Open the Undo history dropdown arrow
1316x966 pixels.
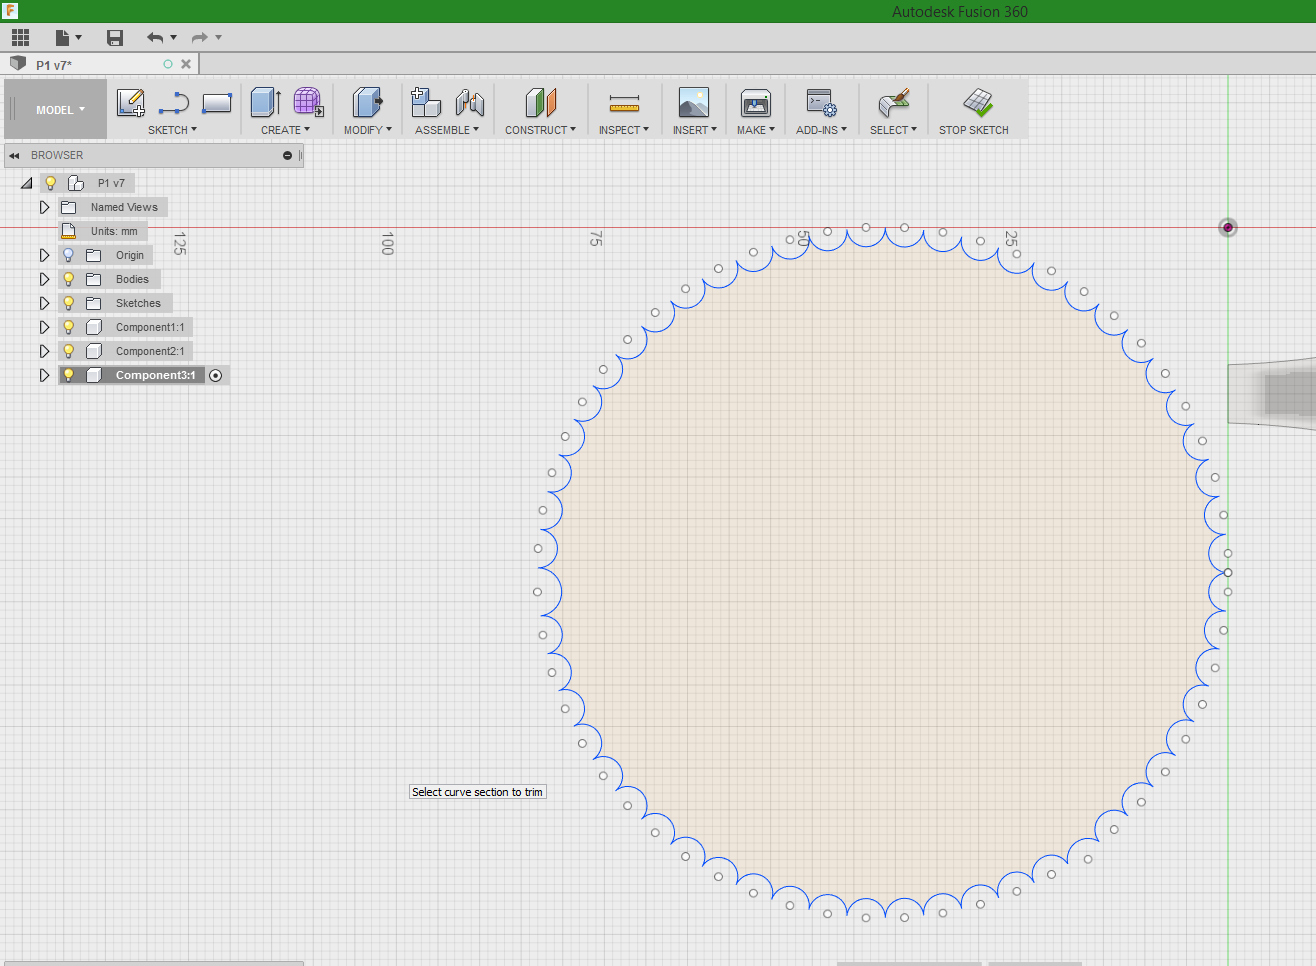[x=174, y=38]
